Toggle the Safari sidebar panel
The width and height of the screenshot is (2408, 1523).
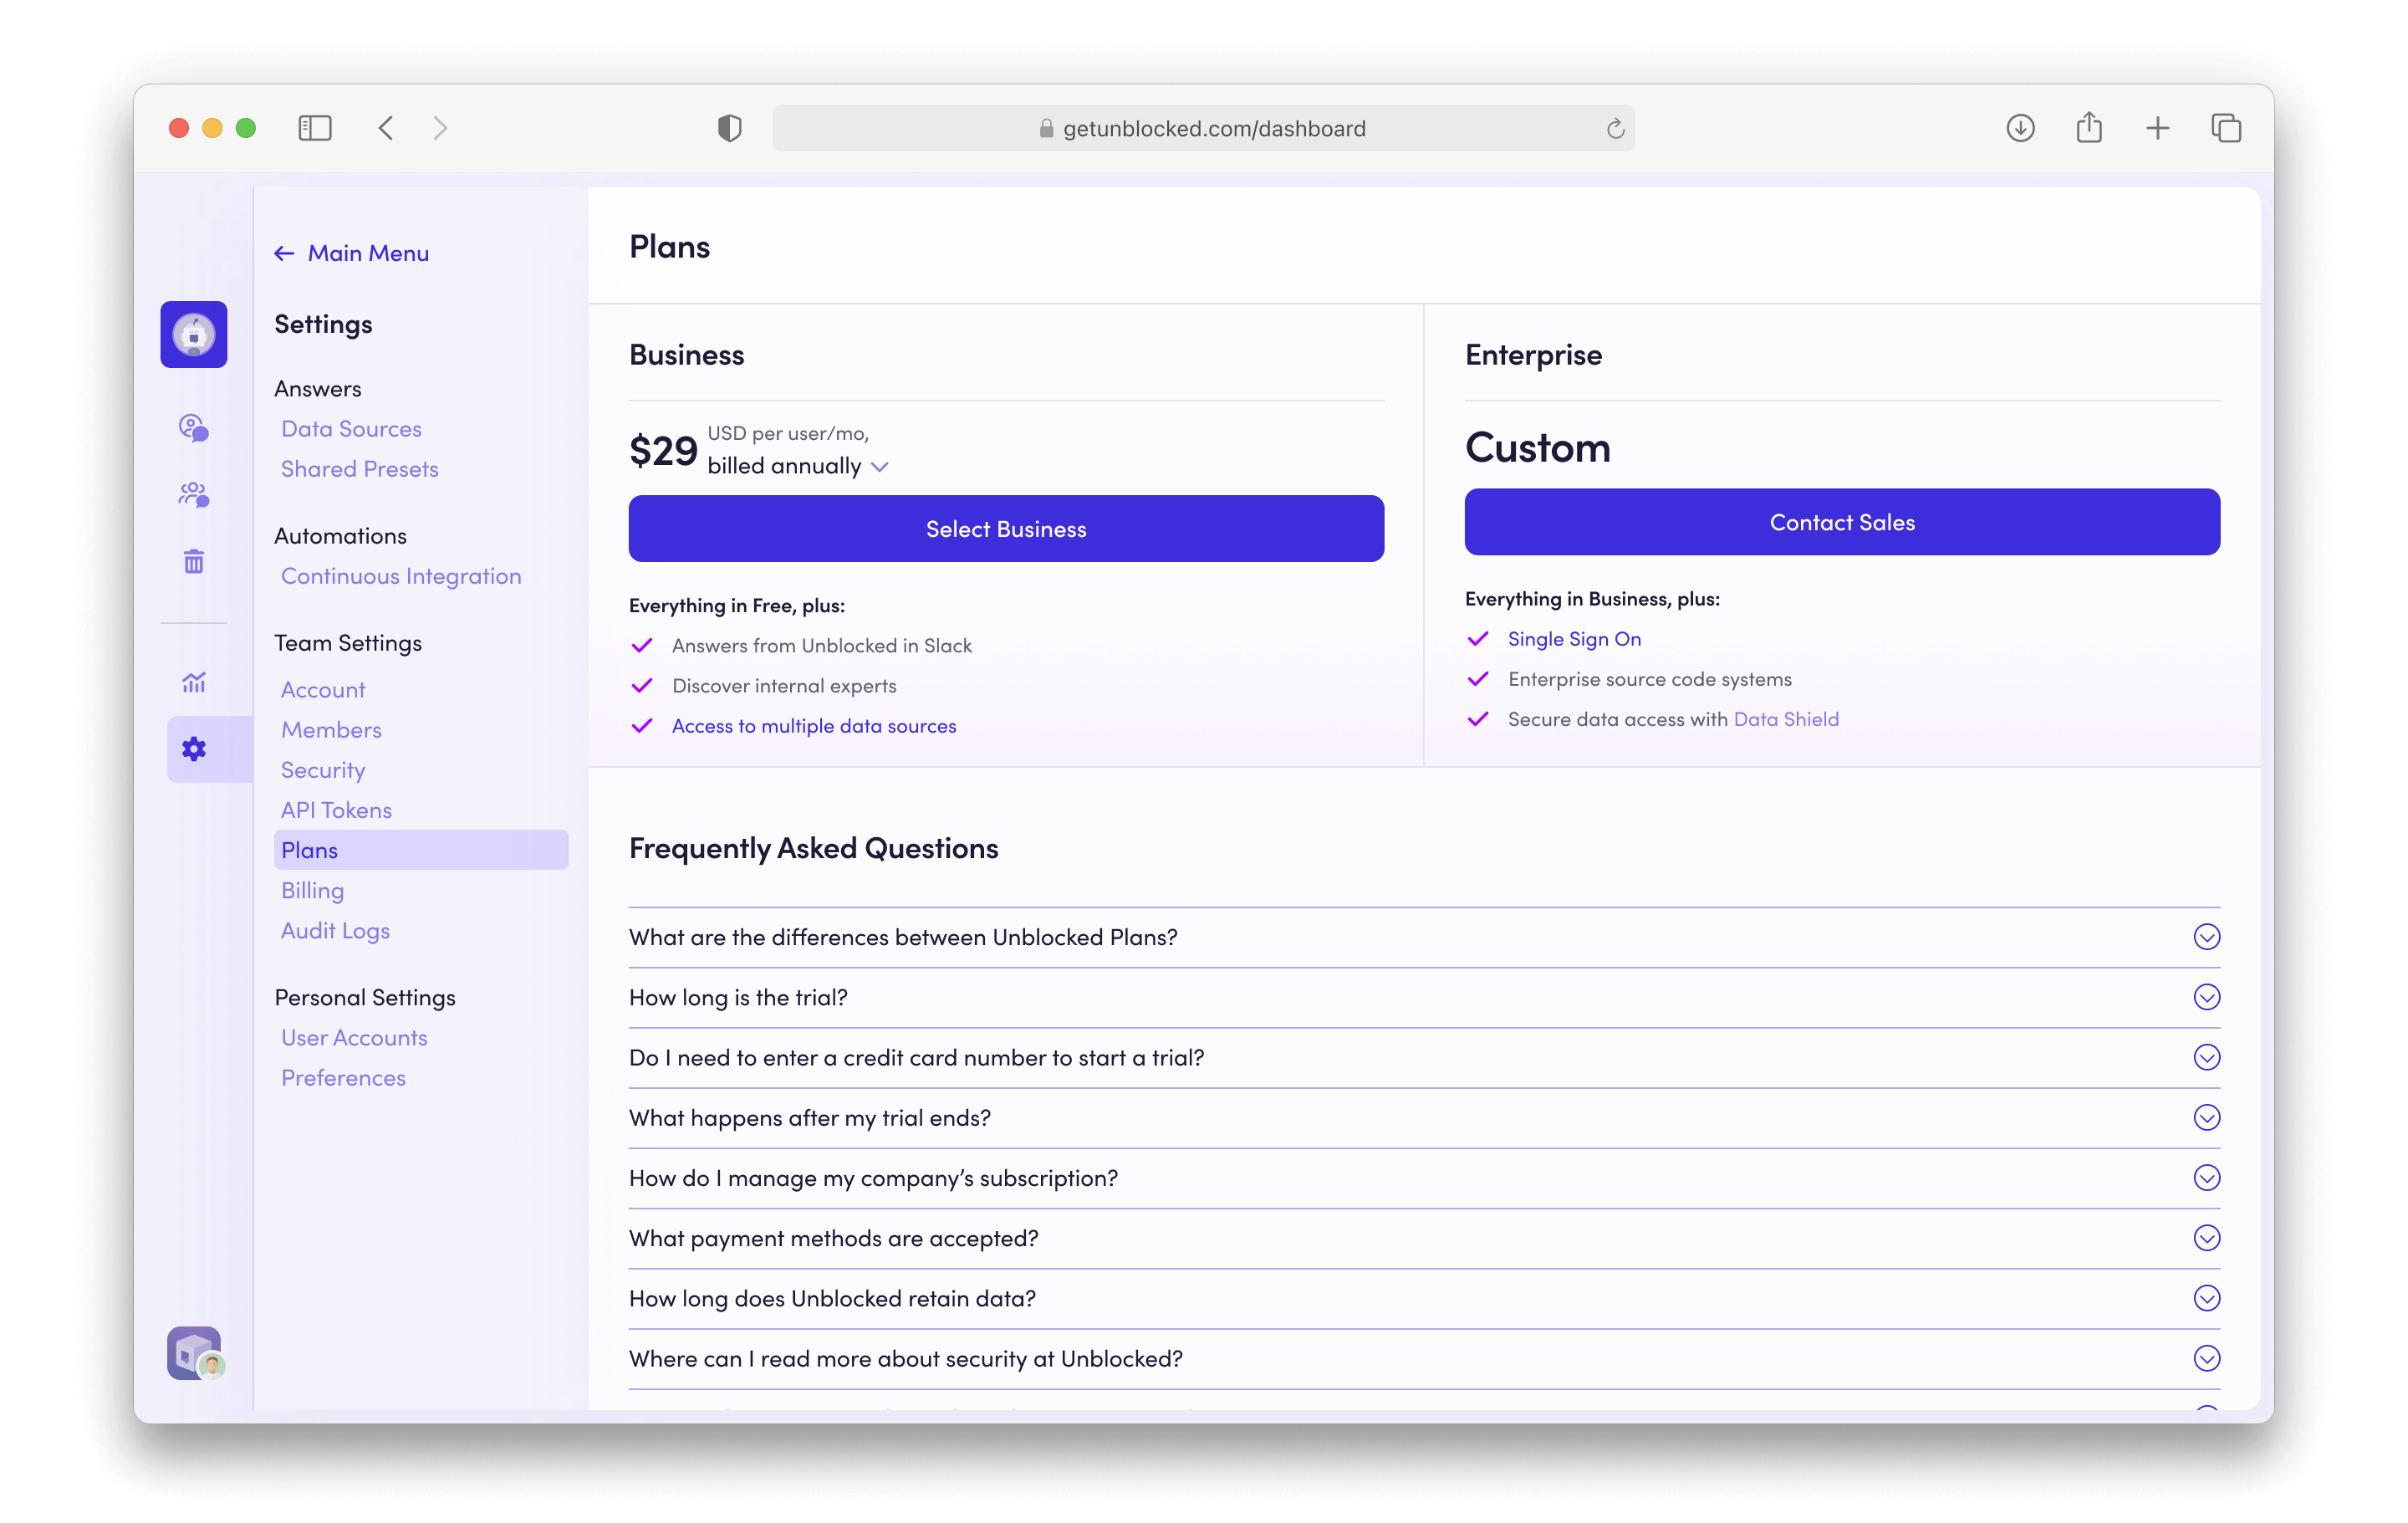[x=315, y=128]
